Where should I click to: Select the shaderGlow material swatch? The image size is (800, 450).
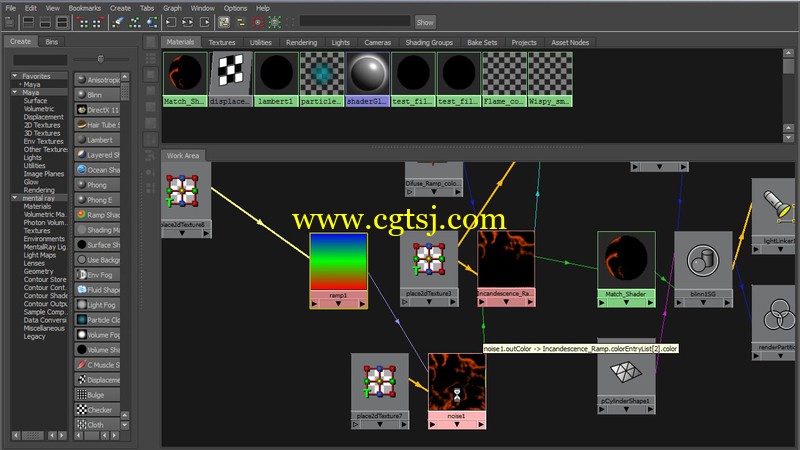click(x=367, y=74)
